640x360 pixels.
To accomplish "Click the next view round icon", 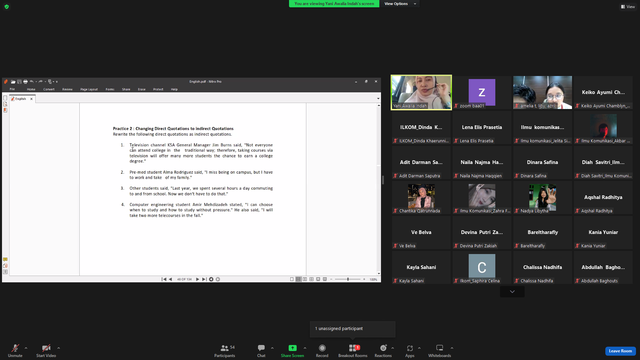I will click(218, 279).
